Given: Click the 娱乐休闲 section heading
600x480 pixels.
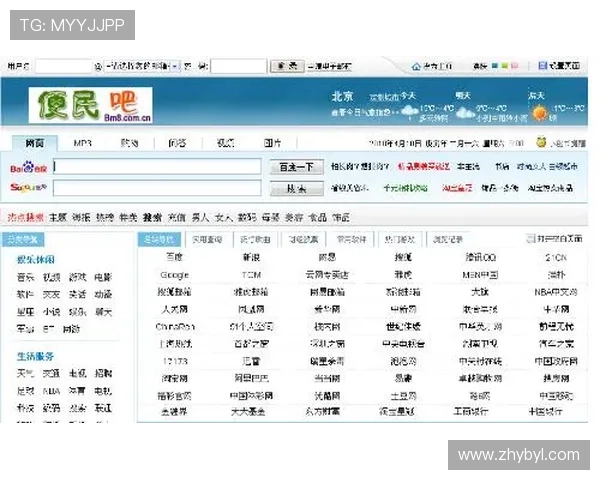Looking at the screenshot, I should 35,260.
